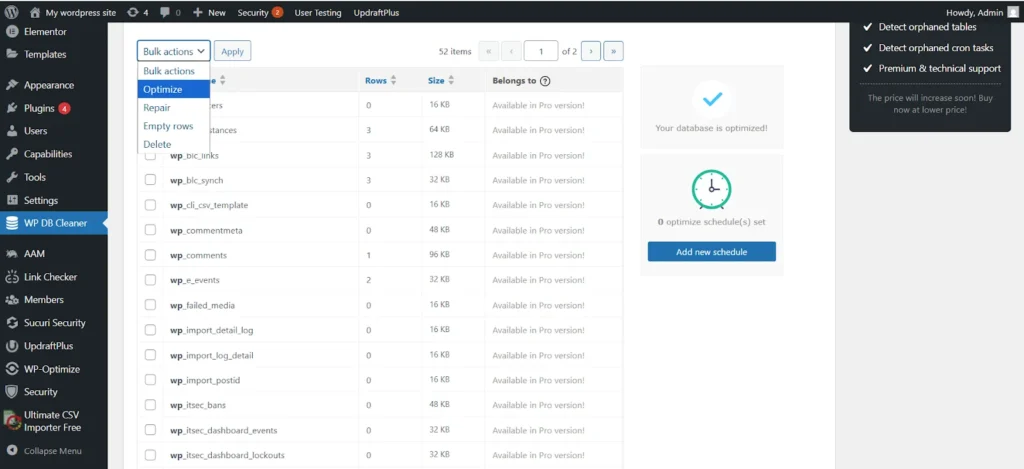Open the home icon for My wordpress site
1024x469 pixels.
coord(35,12)
